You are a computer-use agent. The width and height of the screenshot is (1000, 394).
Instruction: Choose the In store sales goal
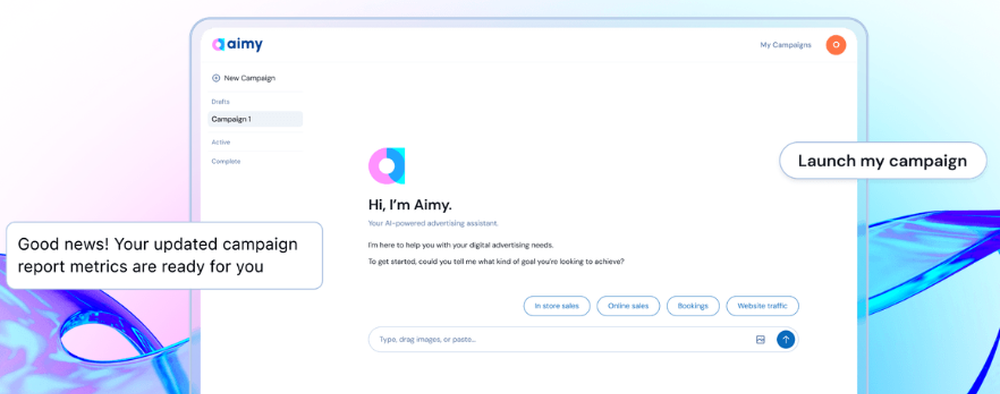point(557,306)
